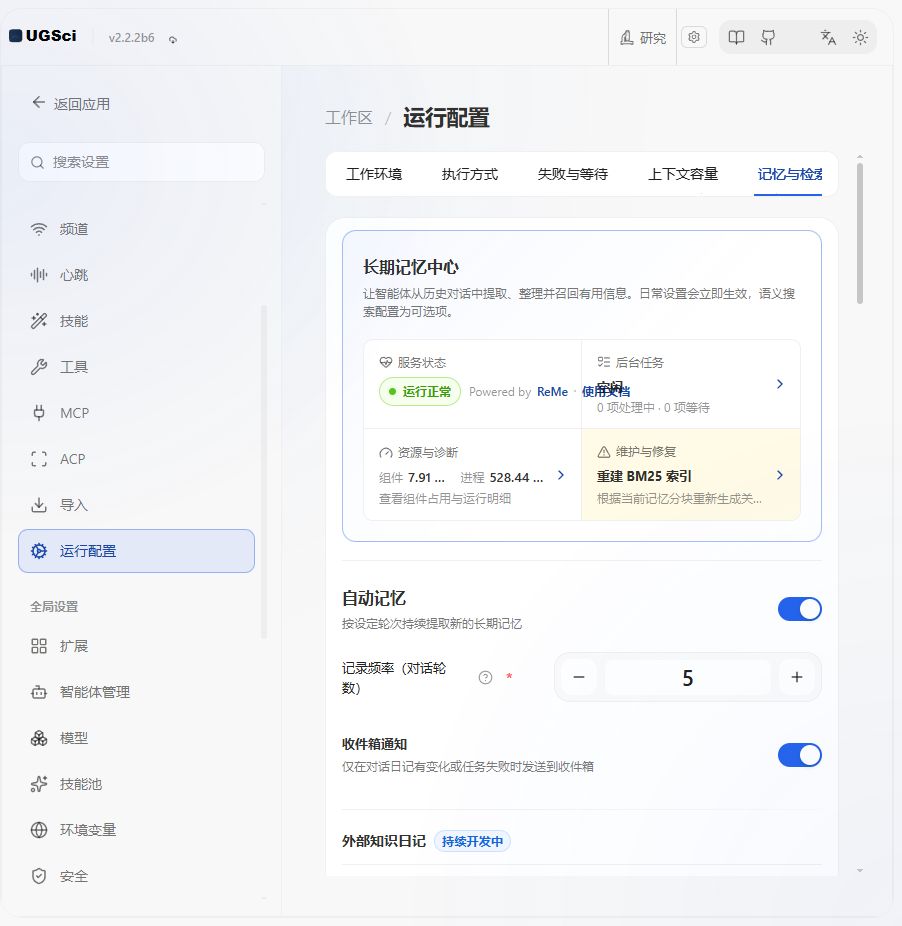Viewport: 902px width, 926px height.
Task: Open 频道 wifi icon in sidebar
Action: pos(38,229)
